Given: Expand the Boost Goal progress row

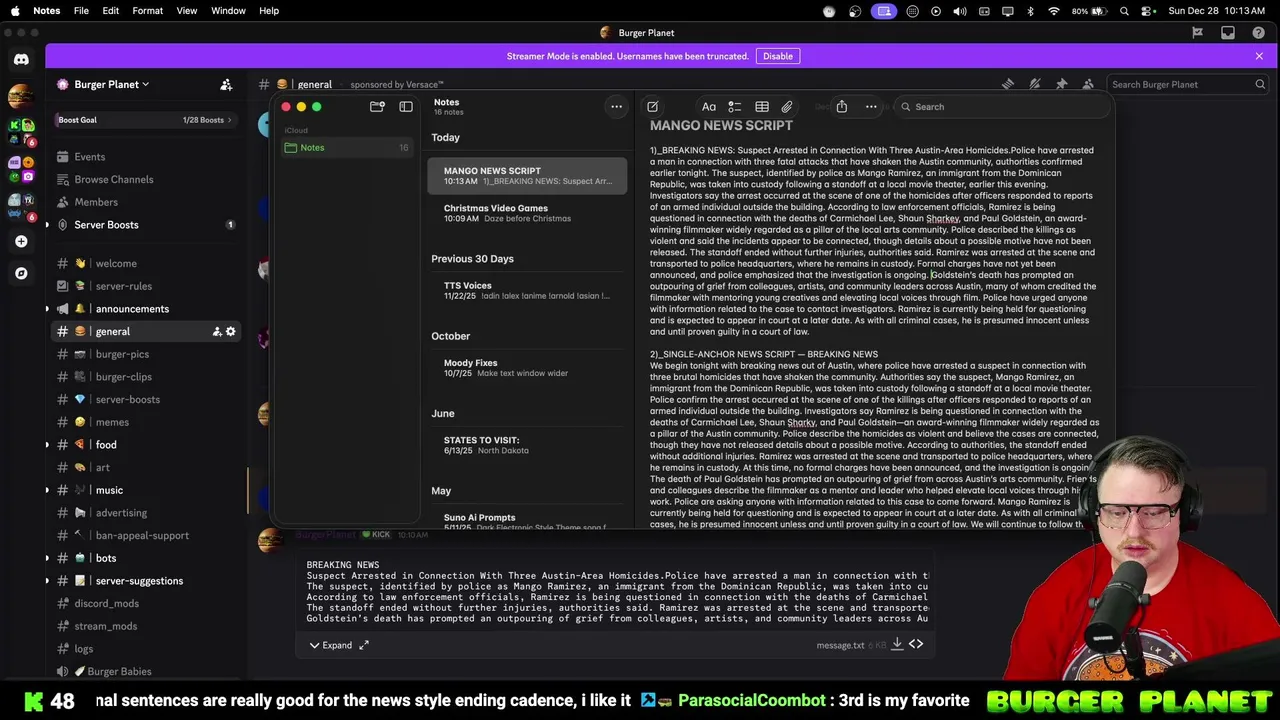Looking at the screenshot, I should point(145,120).
